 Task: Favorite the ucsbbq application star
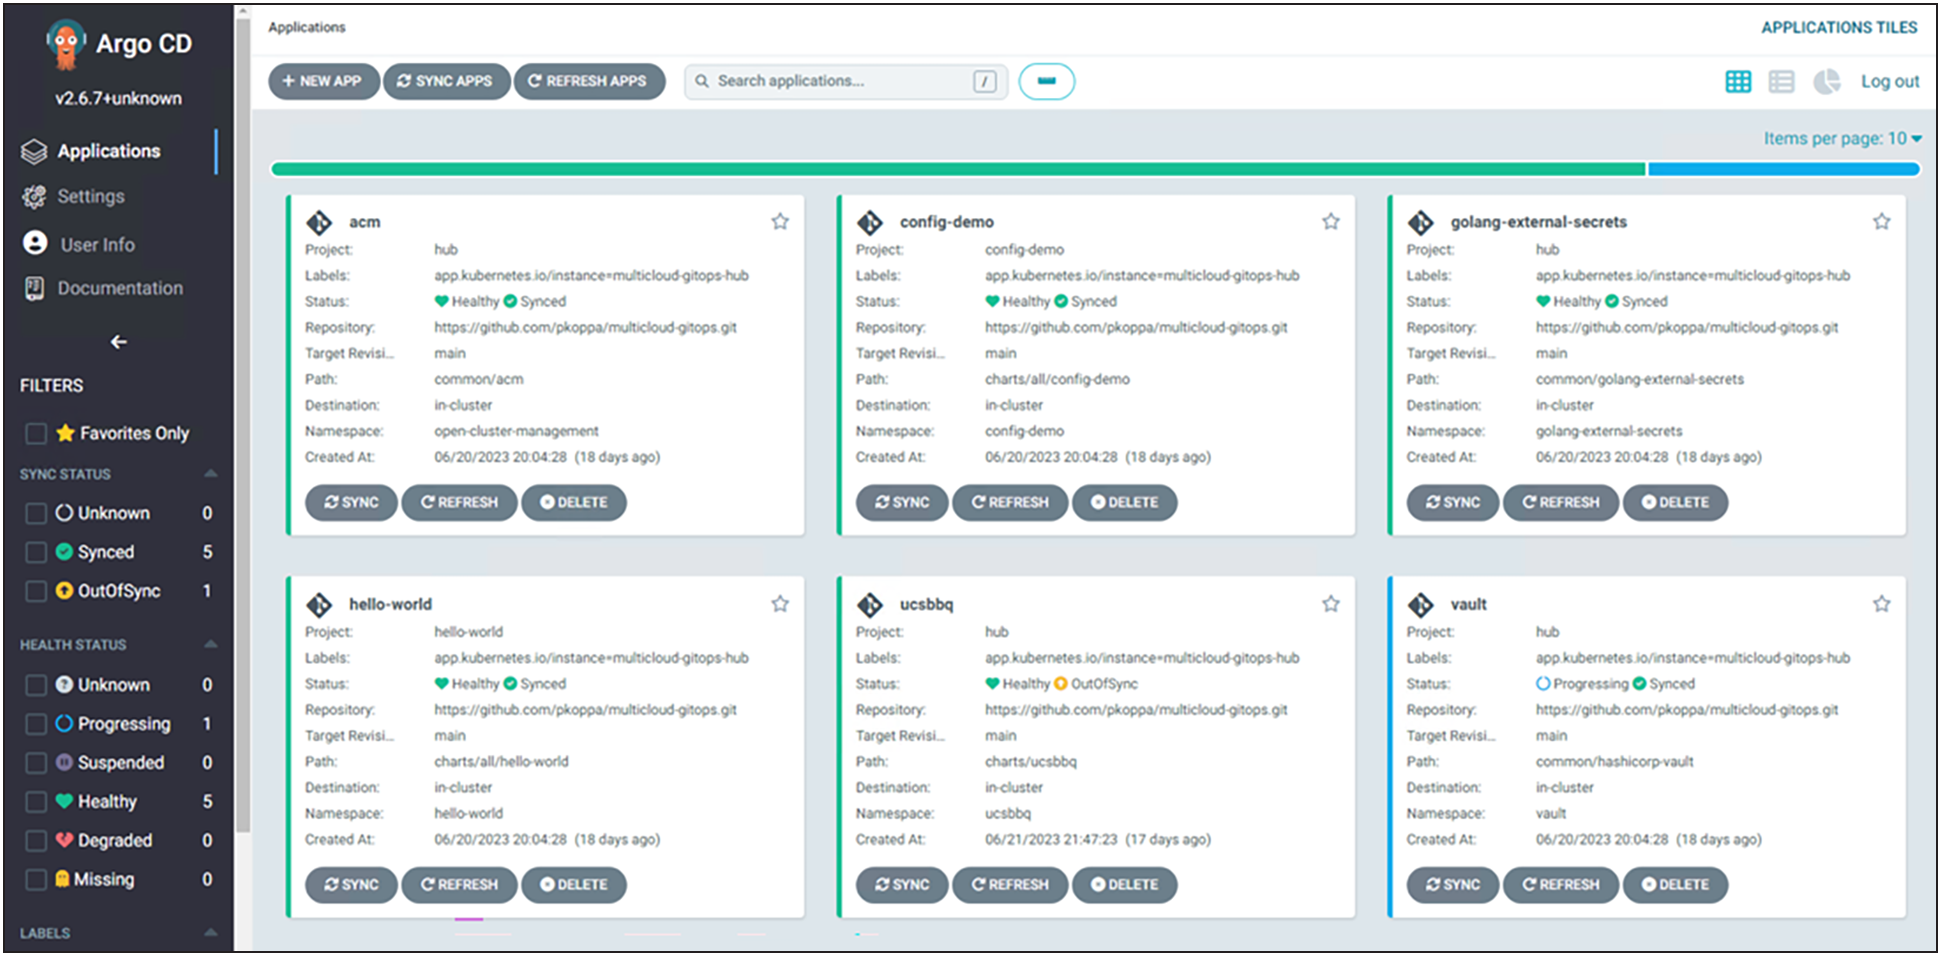[x=1331, y=604]
